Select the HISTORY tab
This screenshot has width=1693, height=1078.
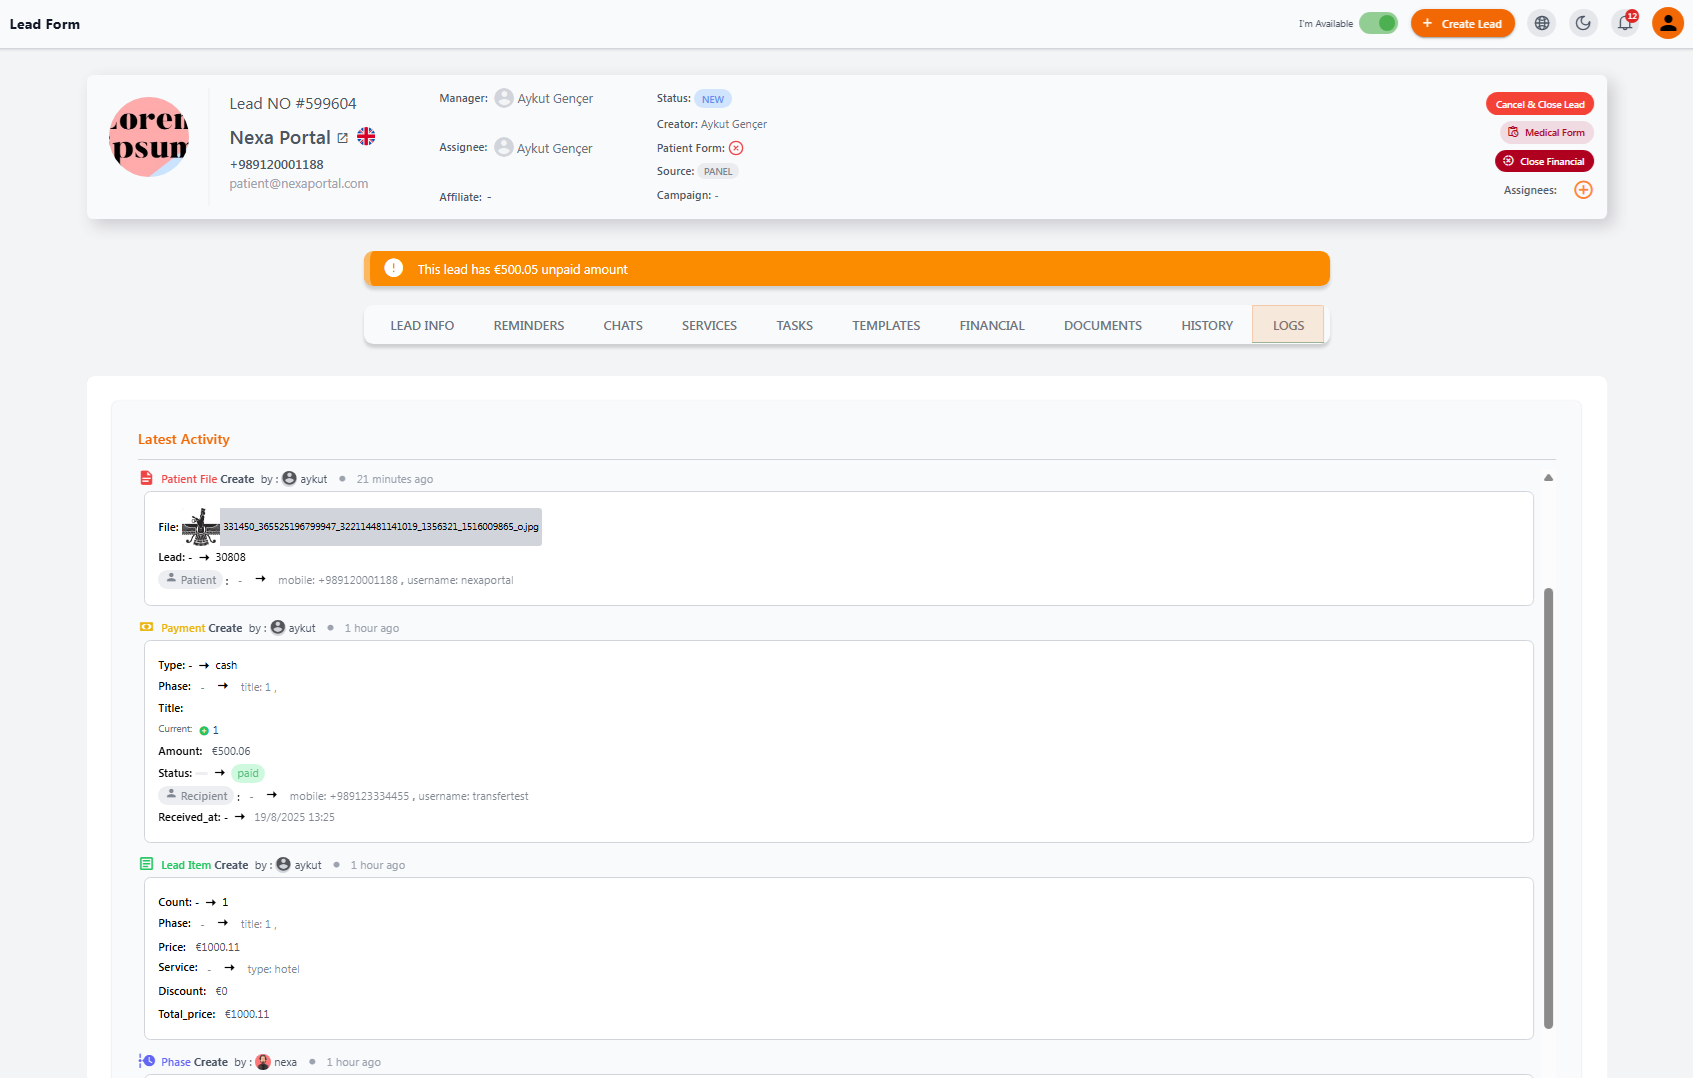click(x=1207, y=325)
